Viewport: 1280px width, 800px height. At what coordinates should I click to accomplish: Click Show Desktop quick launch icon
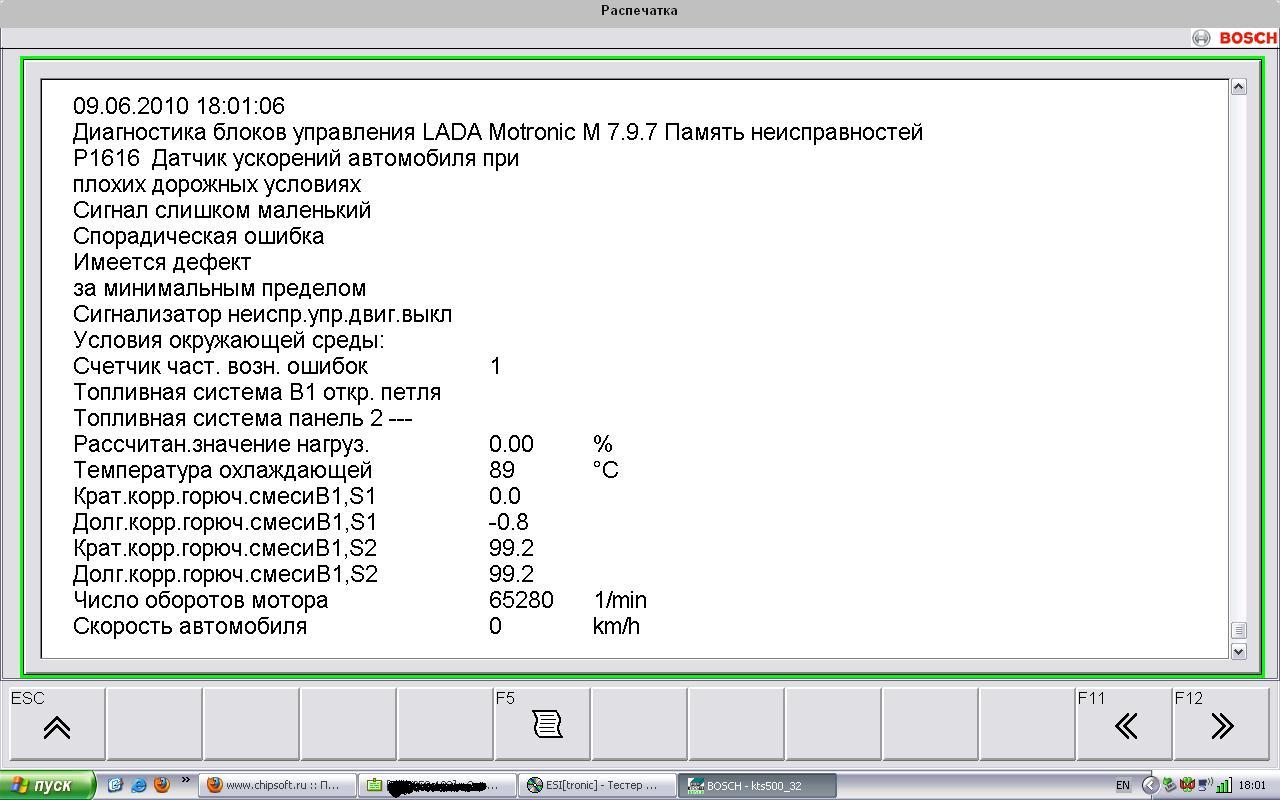[x=116, y=785]
